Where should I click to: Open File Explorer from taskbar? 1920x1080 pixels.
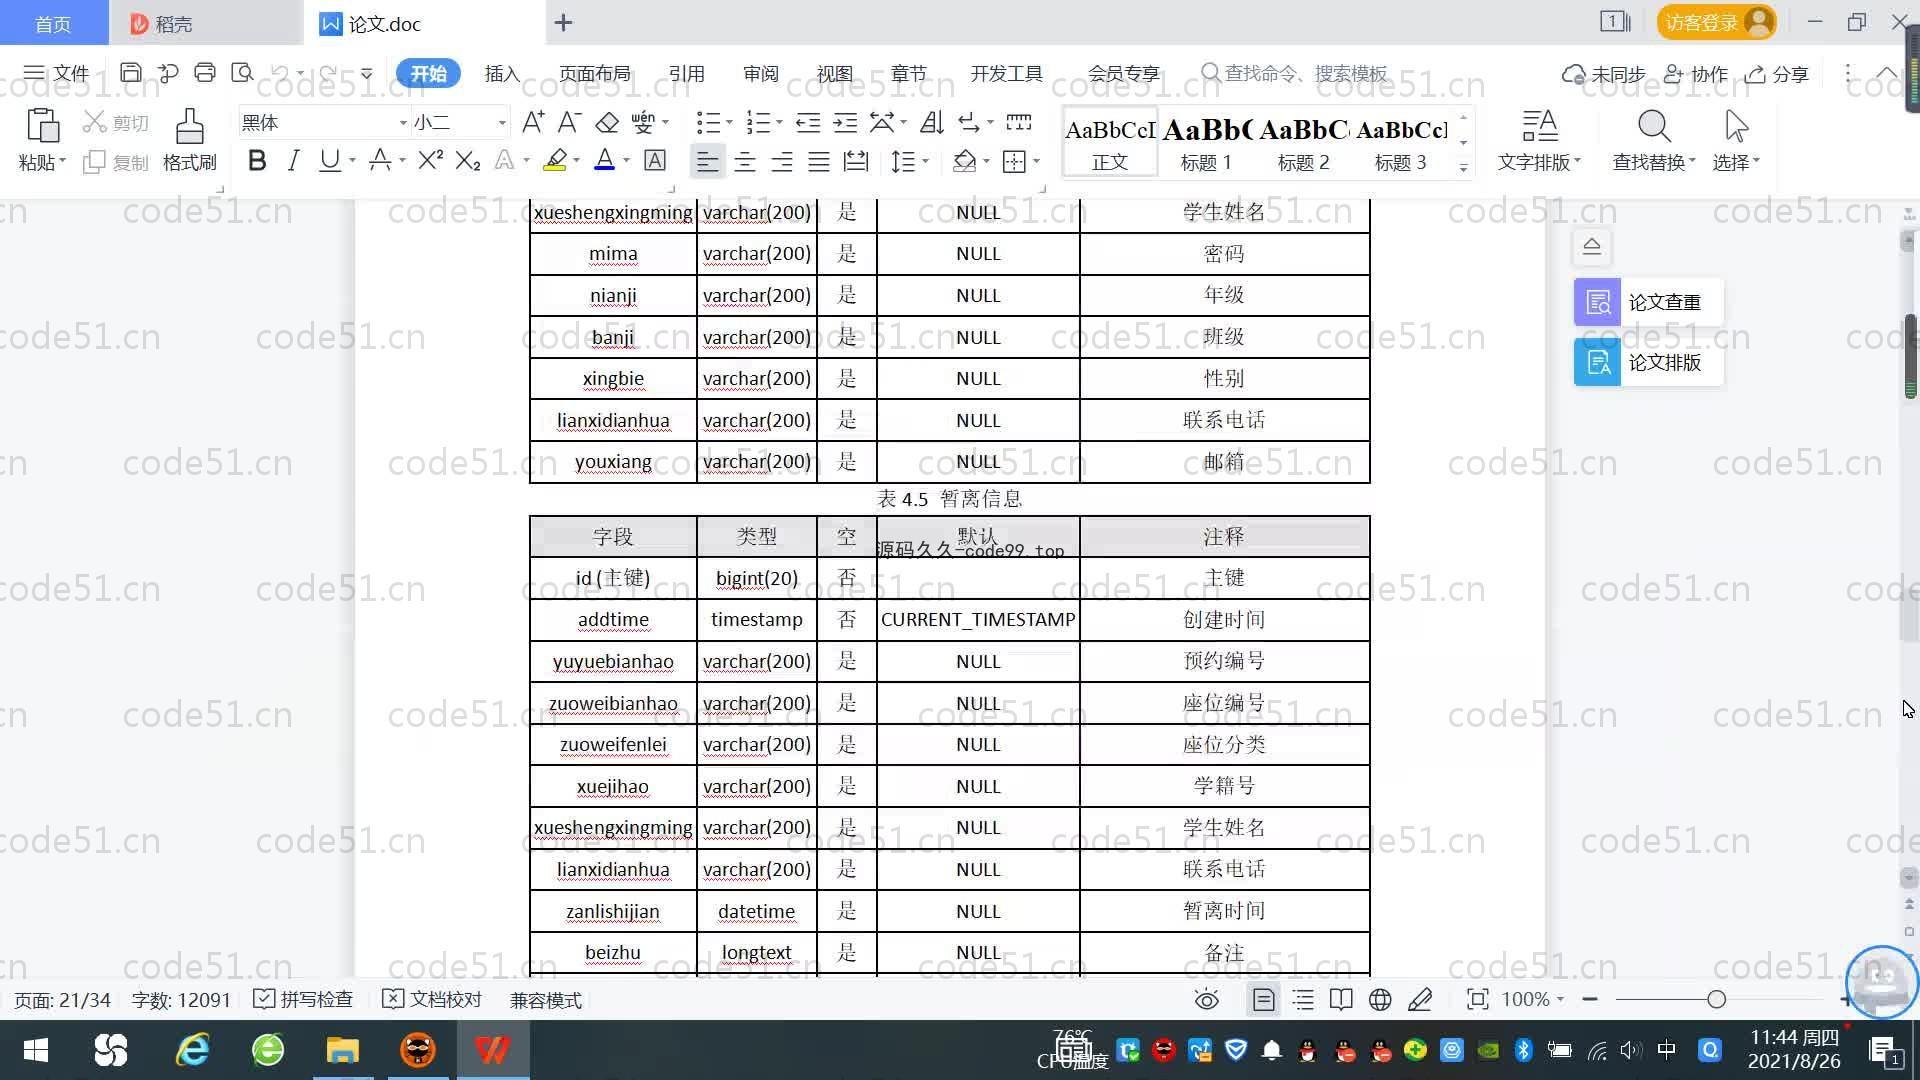(x=342, y=1050)
